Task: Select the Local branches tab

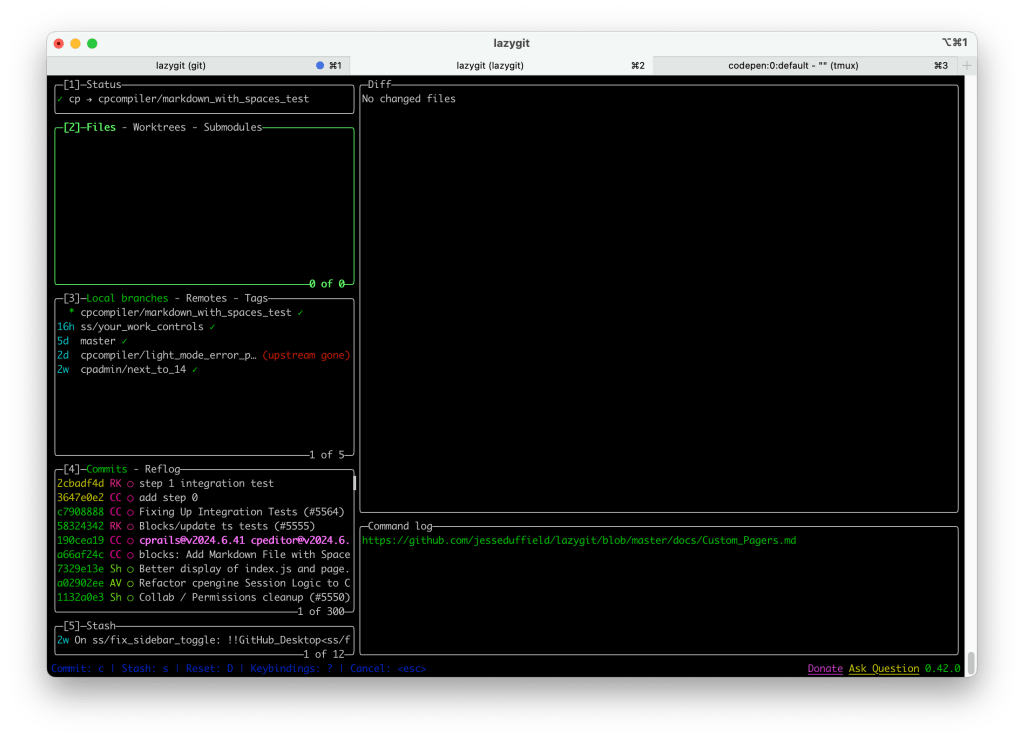Action: click(x=127, y=298)
